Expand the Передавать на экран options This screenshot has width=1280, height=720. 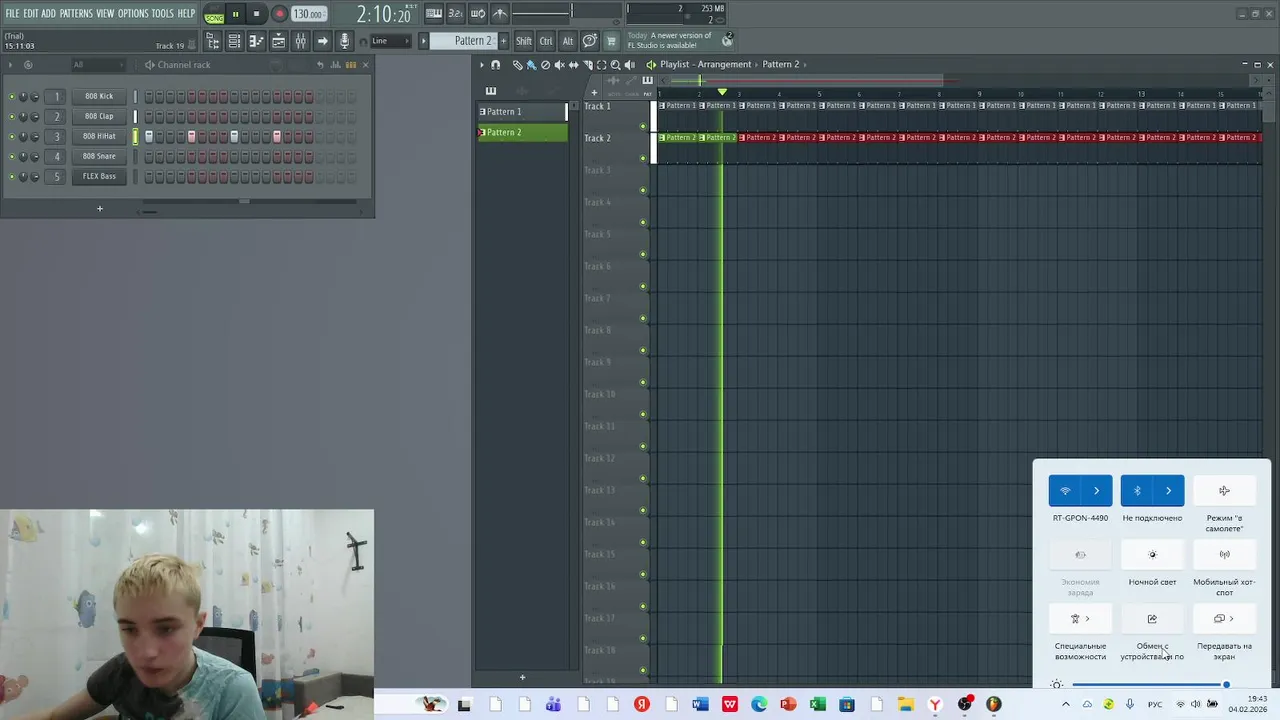1224,619
